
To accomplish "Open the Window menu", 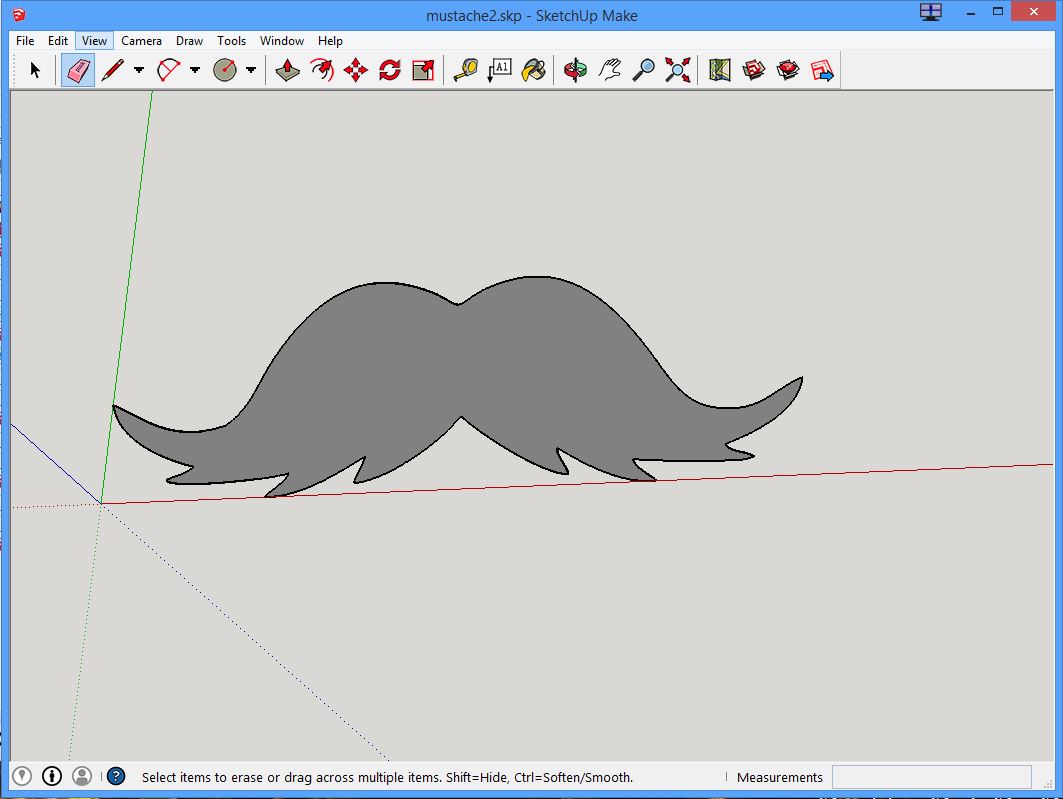I will tap(281, 41).
